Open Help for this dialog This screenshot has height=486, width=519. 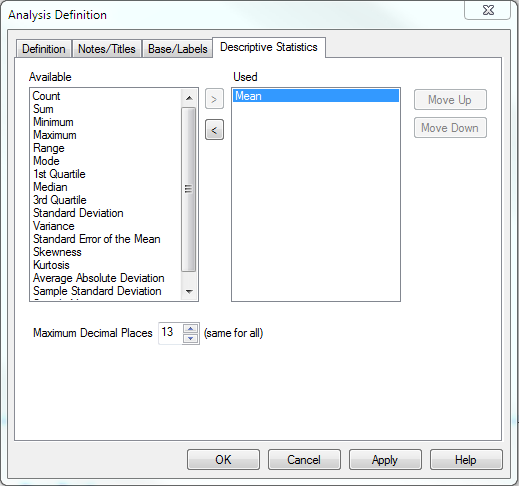tap(466, 460)
